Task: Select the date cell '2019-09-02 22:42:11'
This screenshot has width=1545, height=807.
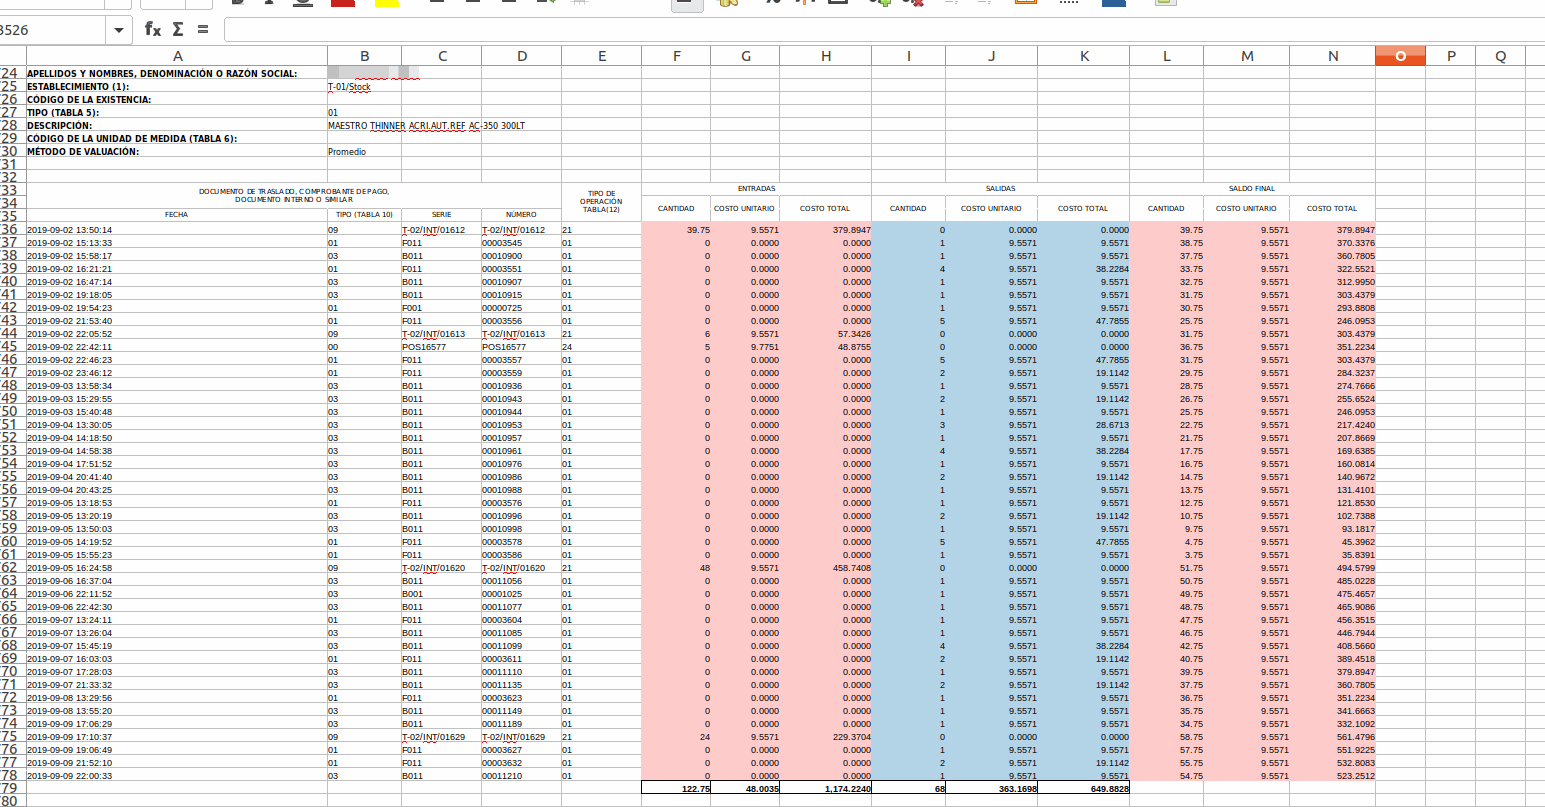Action: point(177,346)
